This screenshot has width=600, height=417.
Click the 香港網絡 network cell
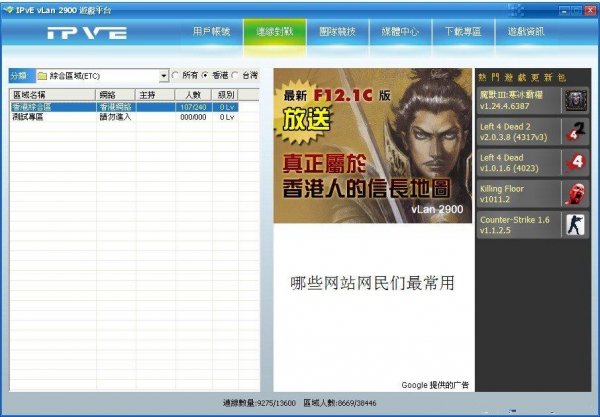(115, 107)
